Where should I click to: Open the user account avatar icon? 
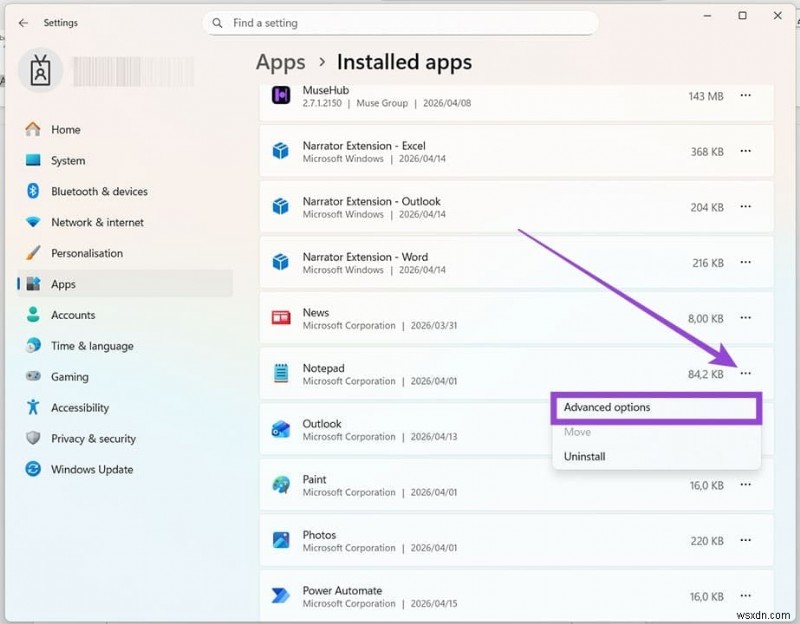[x=40, y=70]
